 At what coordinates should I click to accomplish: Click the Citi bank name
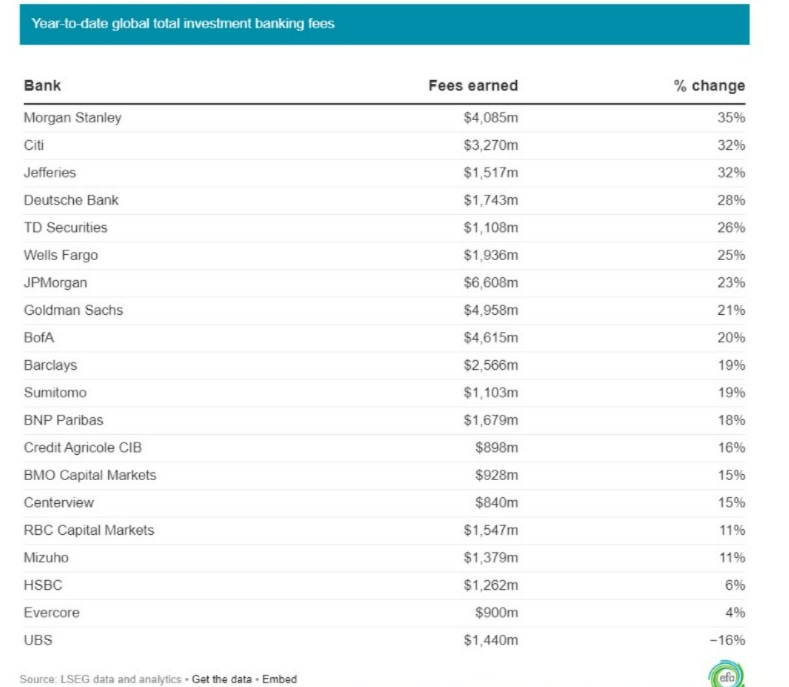34,145
